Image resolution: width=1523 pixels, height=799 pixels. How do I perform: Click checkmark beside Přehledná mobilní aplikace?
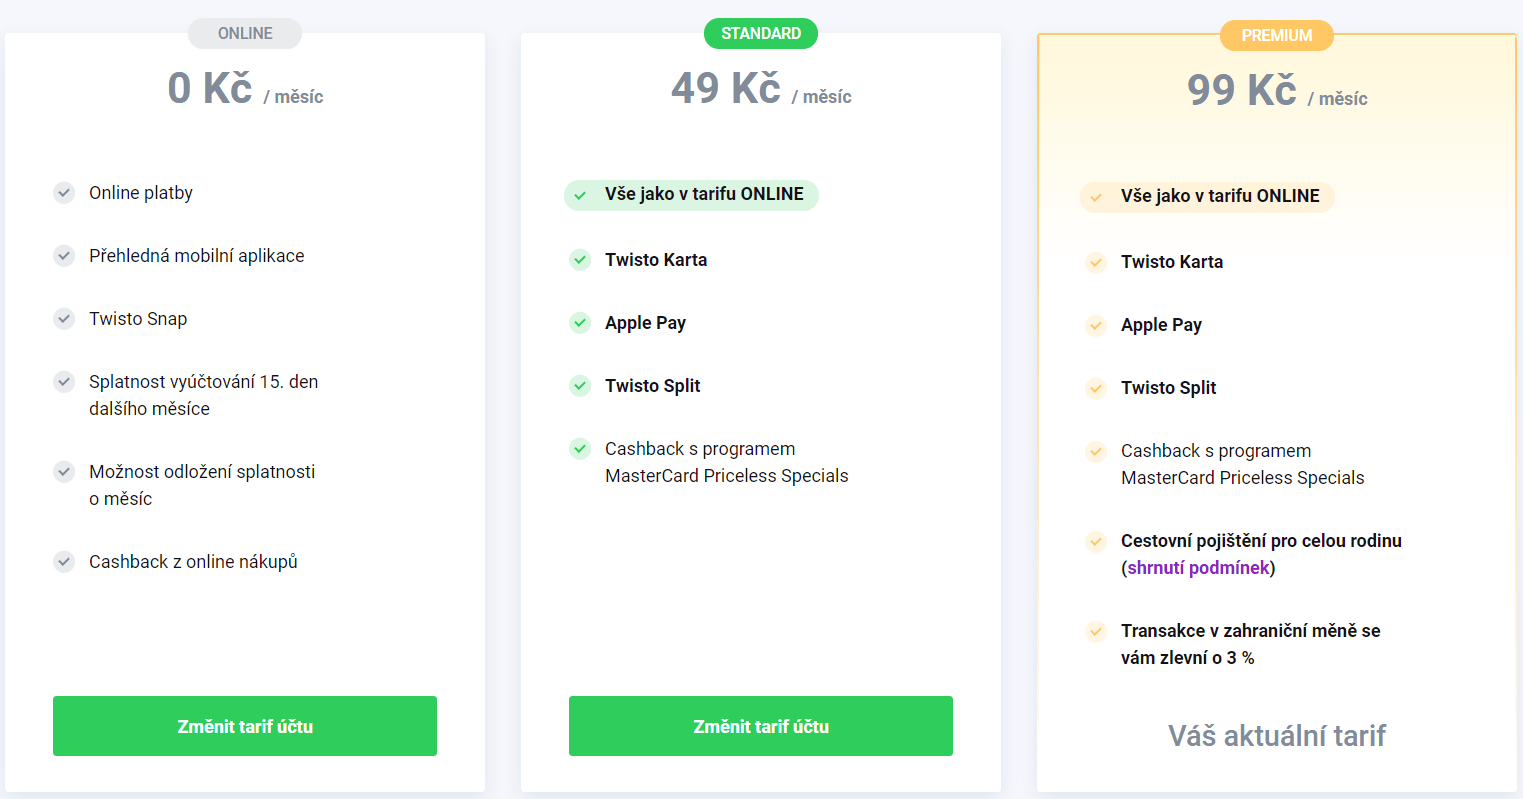[x=64, y=256]
